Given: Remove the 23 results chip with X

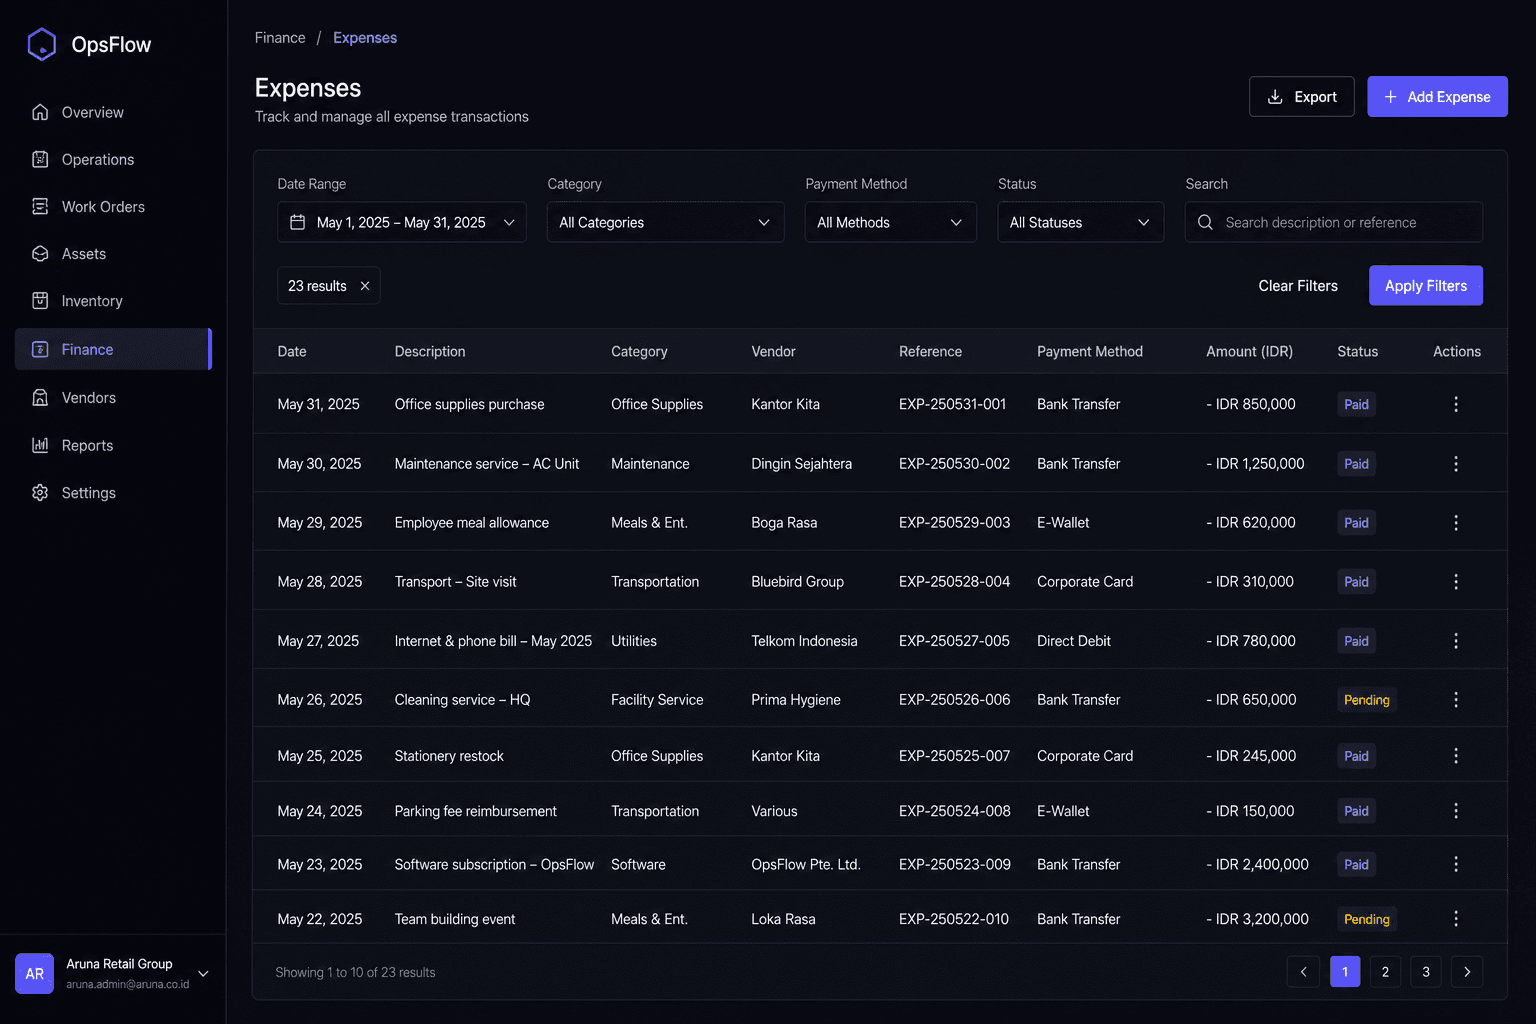Looking at the screenshot, I should 365,286.
